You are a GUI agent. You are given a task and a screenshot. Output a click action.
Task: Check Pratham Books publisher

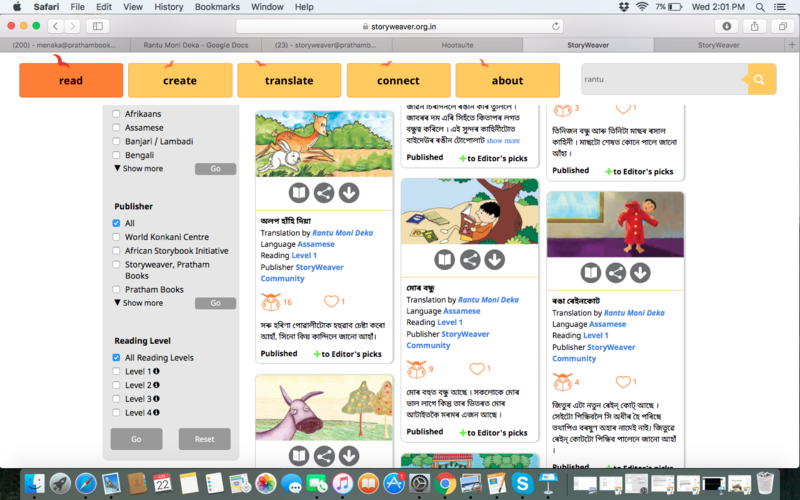tap(116, 289)
